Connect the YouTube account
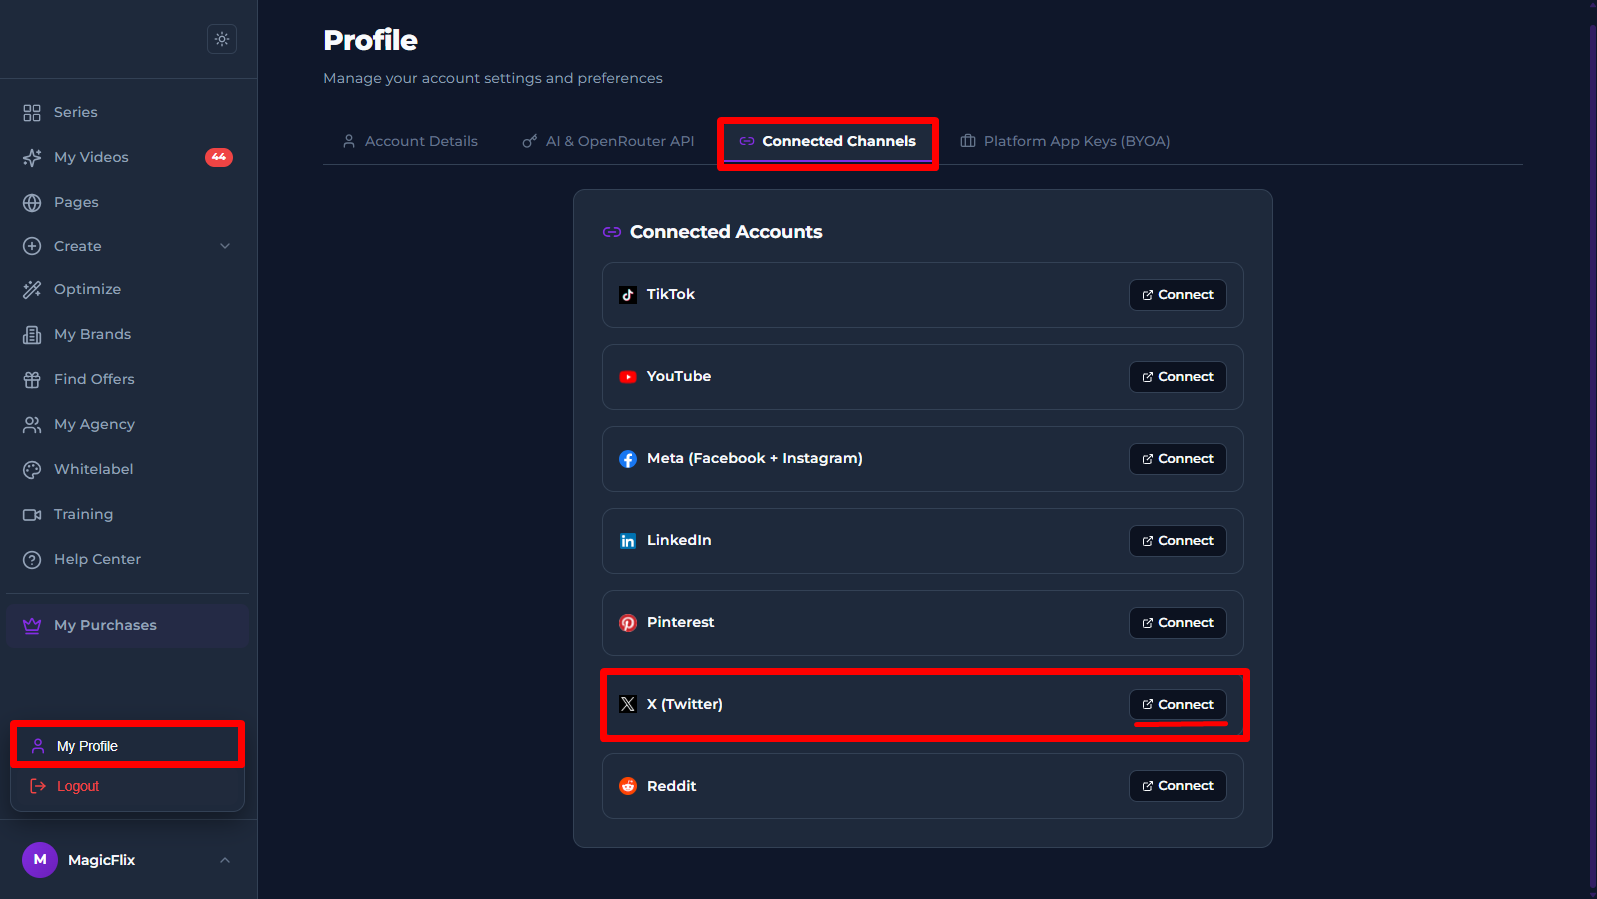 point(1178,377)
